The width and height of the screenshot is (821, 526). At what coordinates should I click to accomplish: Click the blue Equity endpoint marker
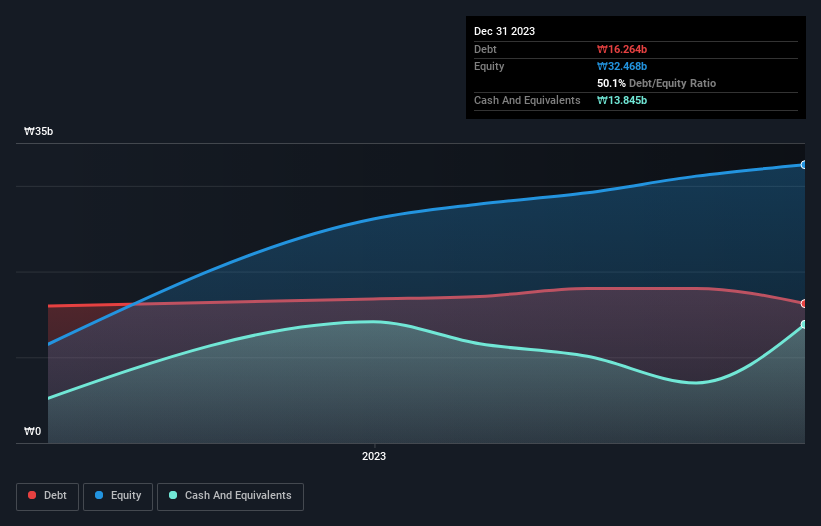click(804, 165)
